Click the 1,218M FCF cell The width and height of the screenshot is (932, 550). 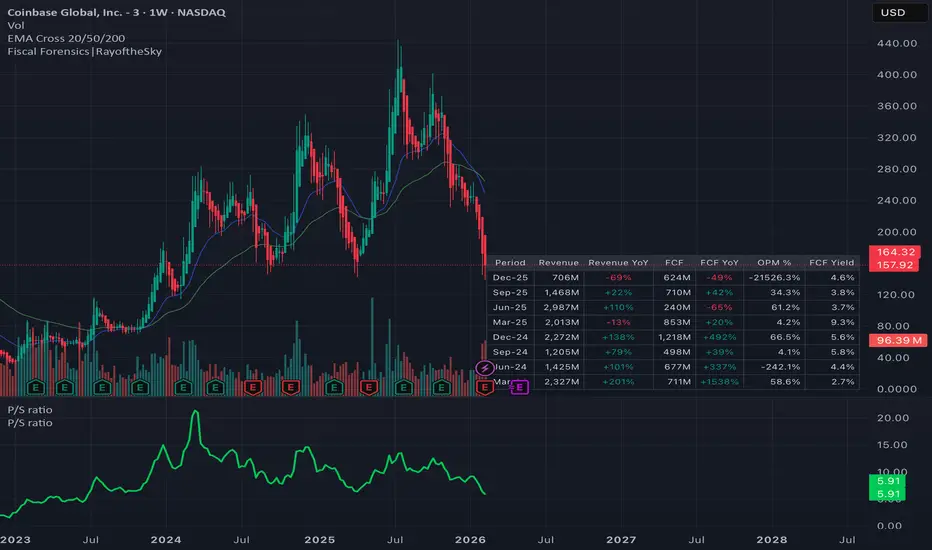click(x=674, y=337)
